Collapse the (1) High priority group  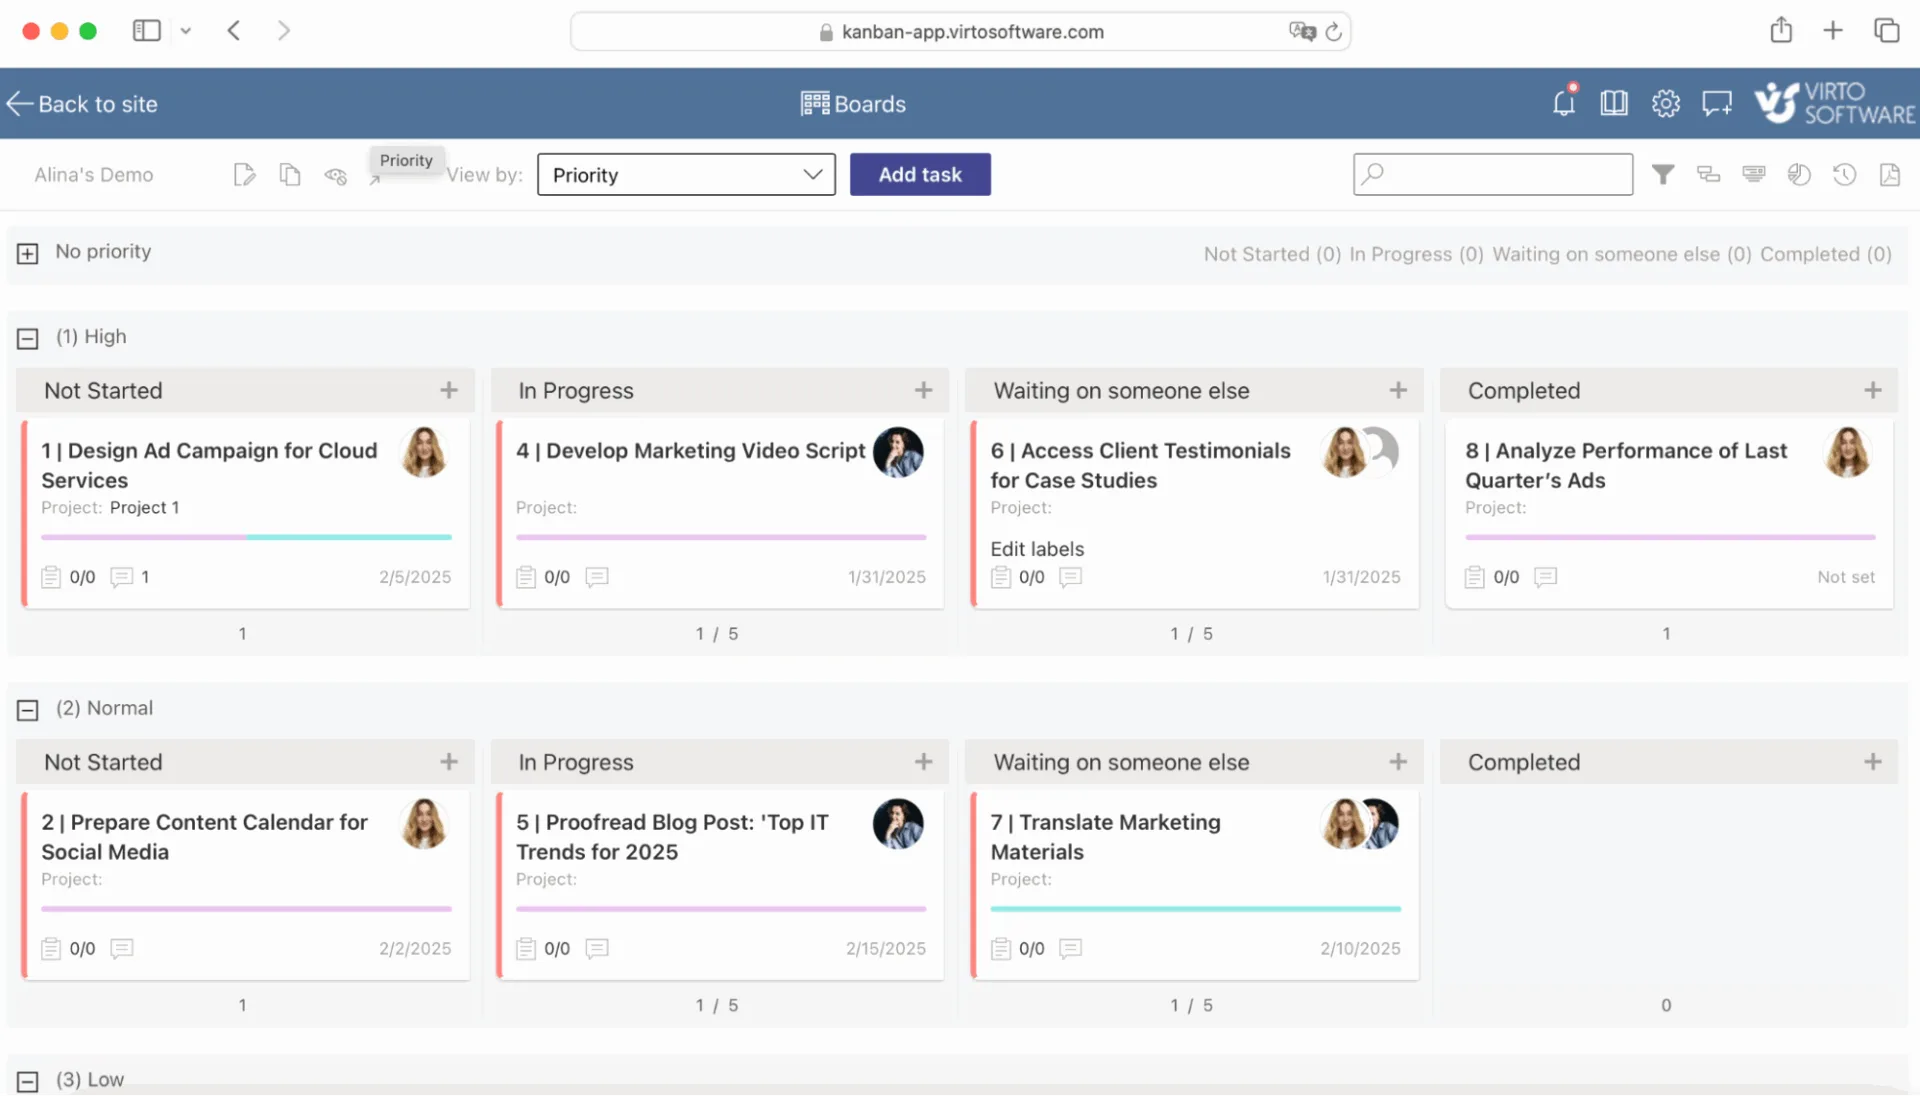27,338
